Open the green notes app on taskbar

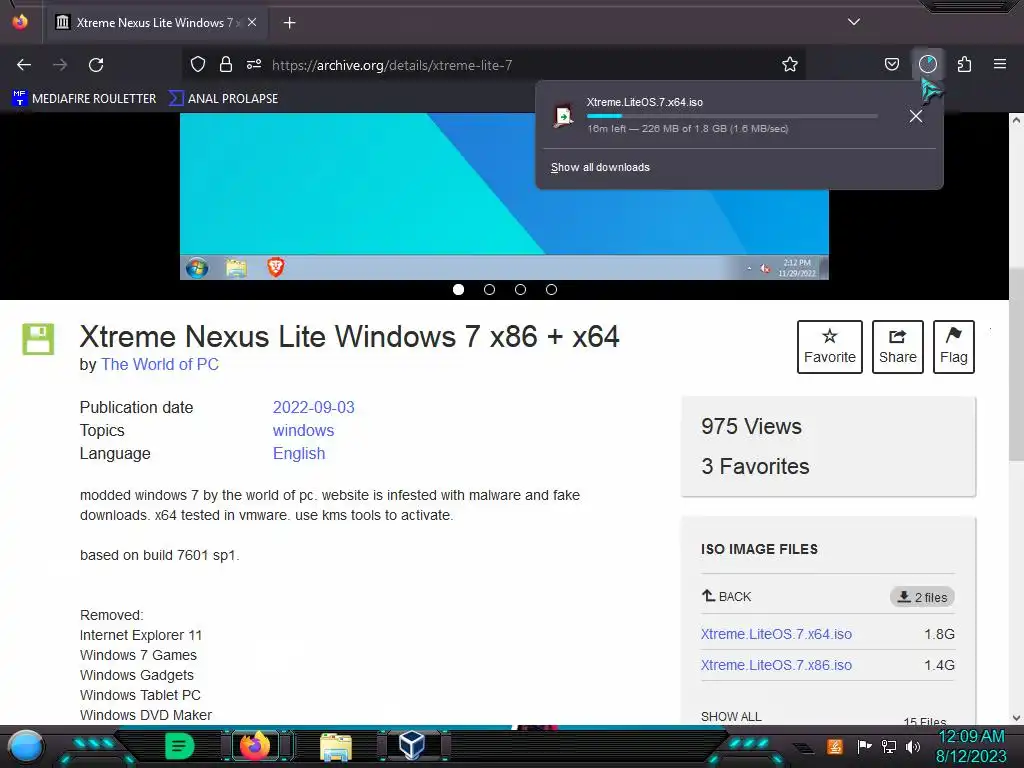click(180, 746)
